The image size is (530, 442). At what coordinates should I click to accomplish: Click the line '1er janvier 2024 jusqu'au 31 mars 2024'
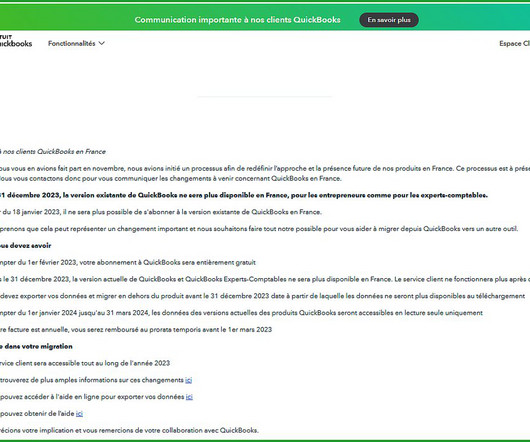click(x=241, y=313)
